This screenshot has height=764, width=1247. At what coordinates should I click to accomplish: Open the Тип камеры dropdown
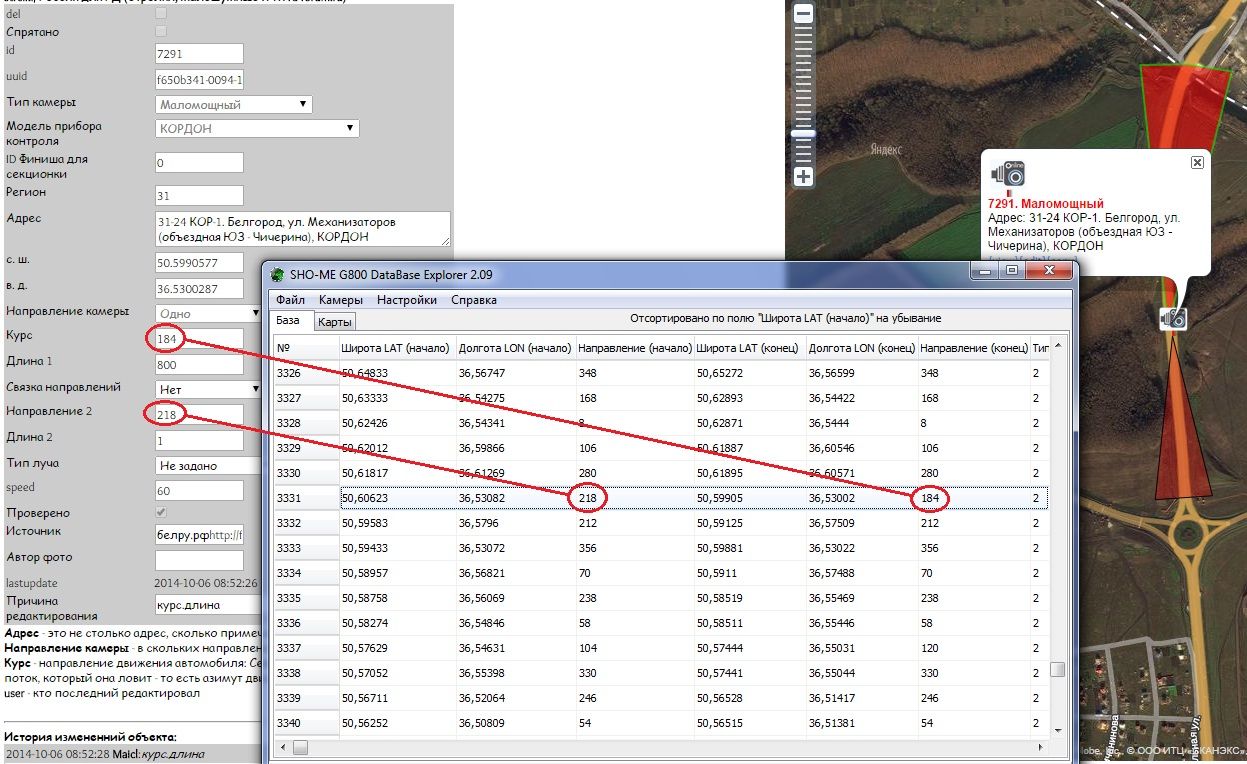click(x=234, y=104)
